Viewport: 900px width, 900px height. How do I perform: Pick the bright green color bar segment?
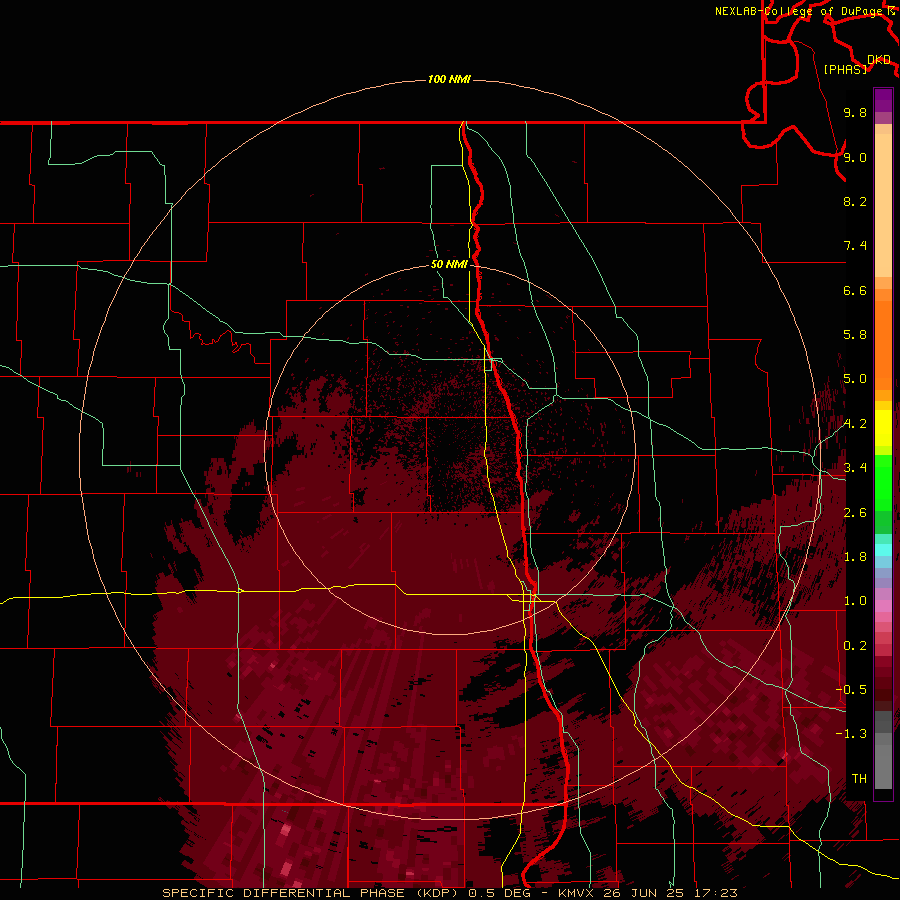pyautogui.click(x=883, y=482)
